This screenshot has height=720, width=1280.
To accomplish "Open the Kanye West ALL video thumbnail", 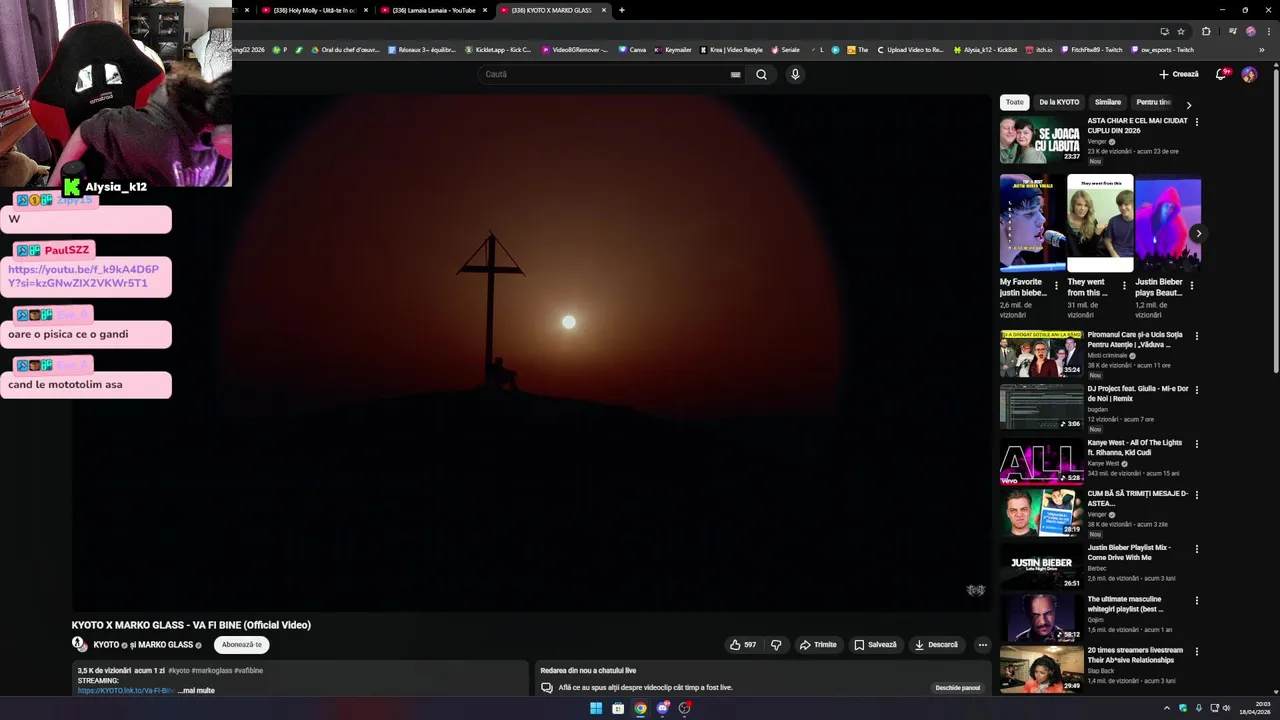I will pyautogui.click(x=1041, y=462).
